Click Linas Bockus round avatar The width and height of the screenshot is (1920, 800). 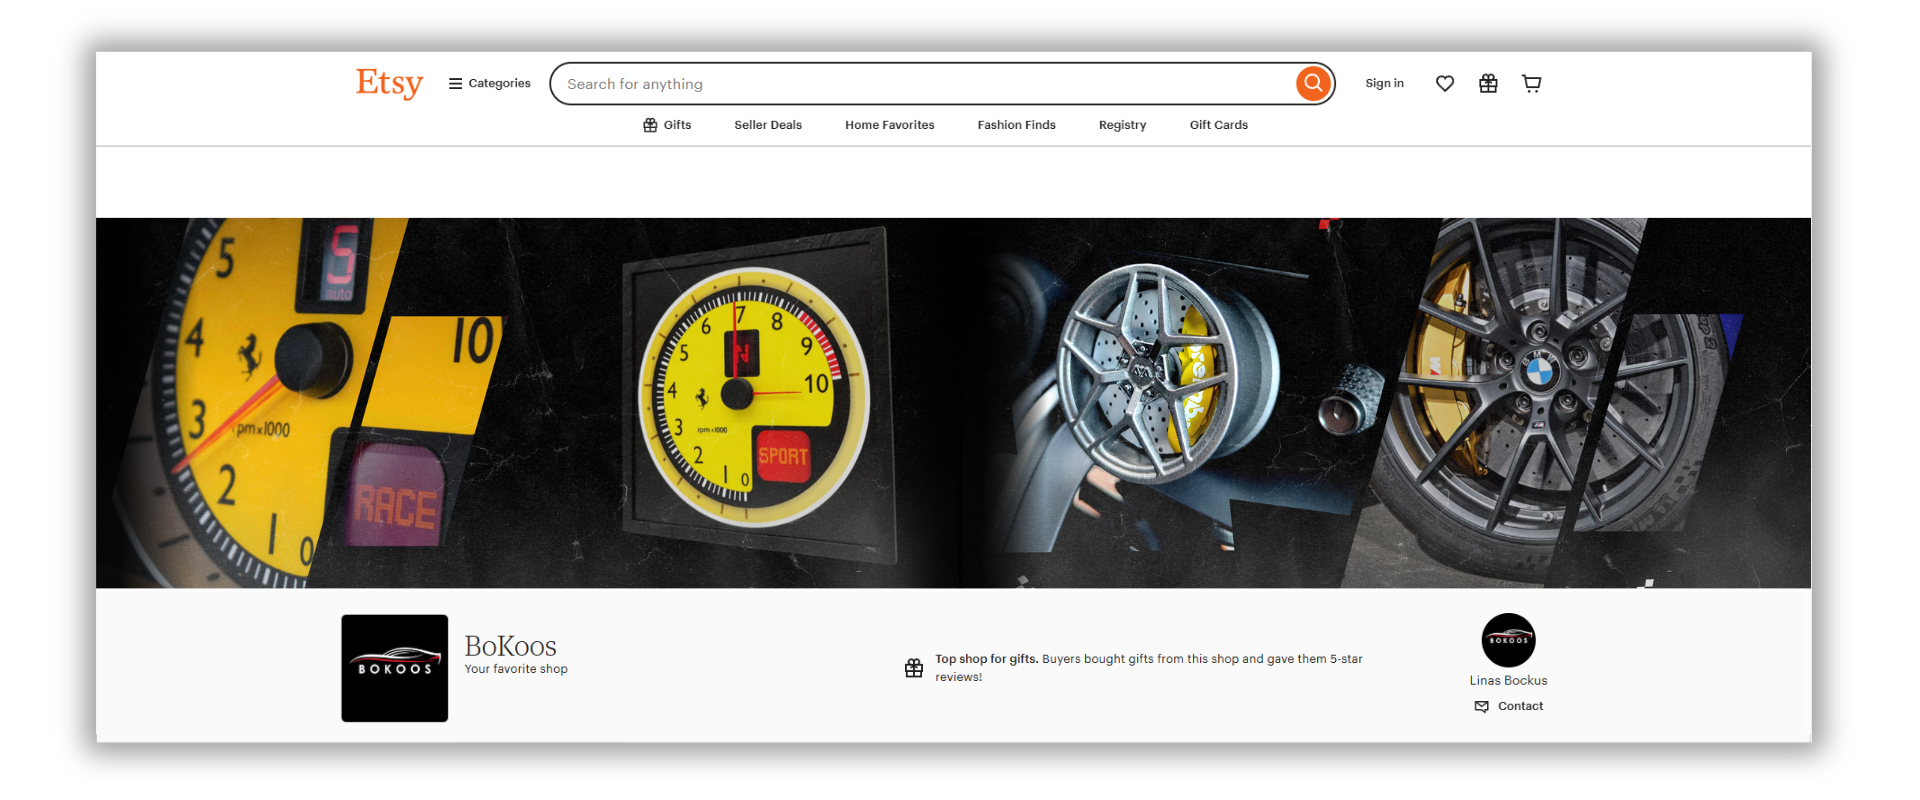(1508, 640)
